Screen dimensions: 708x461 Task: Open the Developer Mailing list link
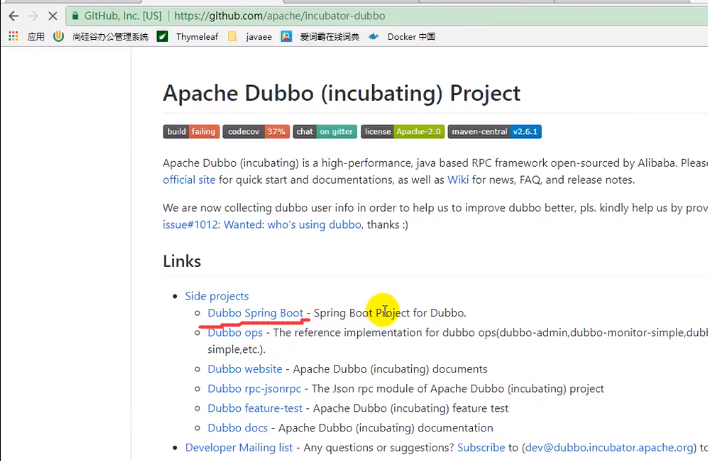[239, 447]
